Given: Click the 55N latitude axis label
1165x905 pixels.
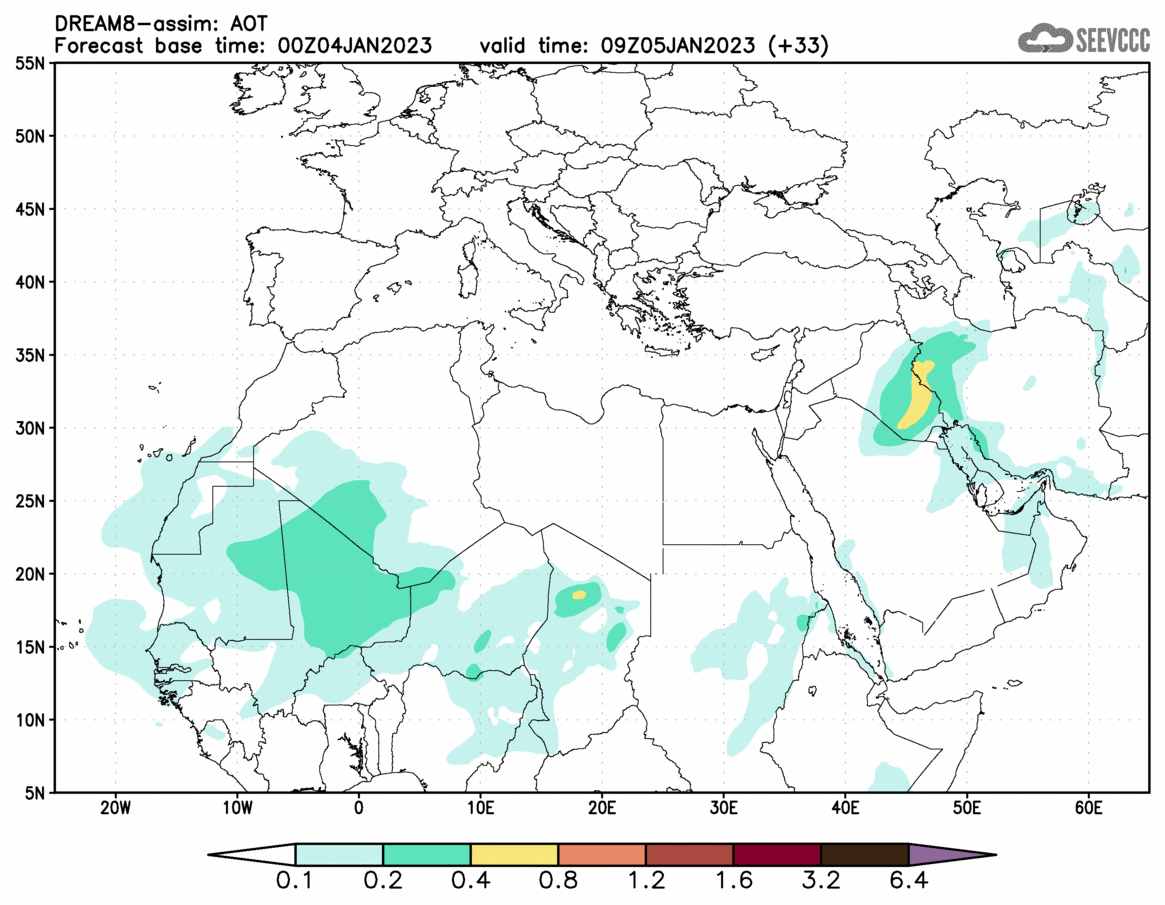Looking at the screenshot, I should pos(30,64).
